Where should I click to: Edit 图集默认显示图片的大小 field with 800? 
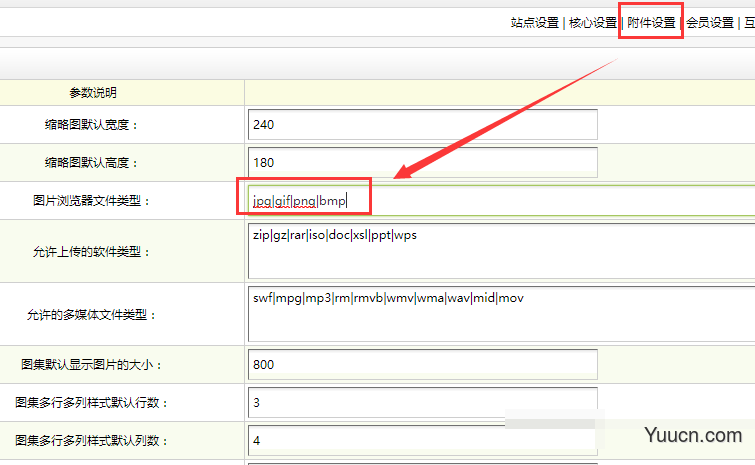tap(423, 364)
